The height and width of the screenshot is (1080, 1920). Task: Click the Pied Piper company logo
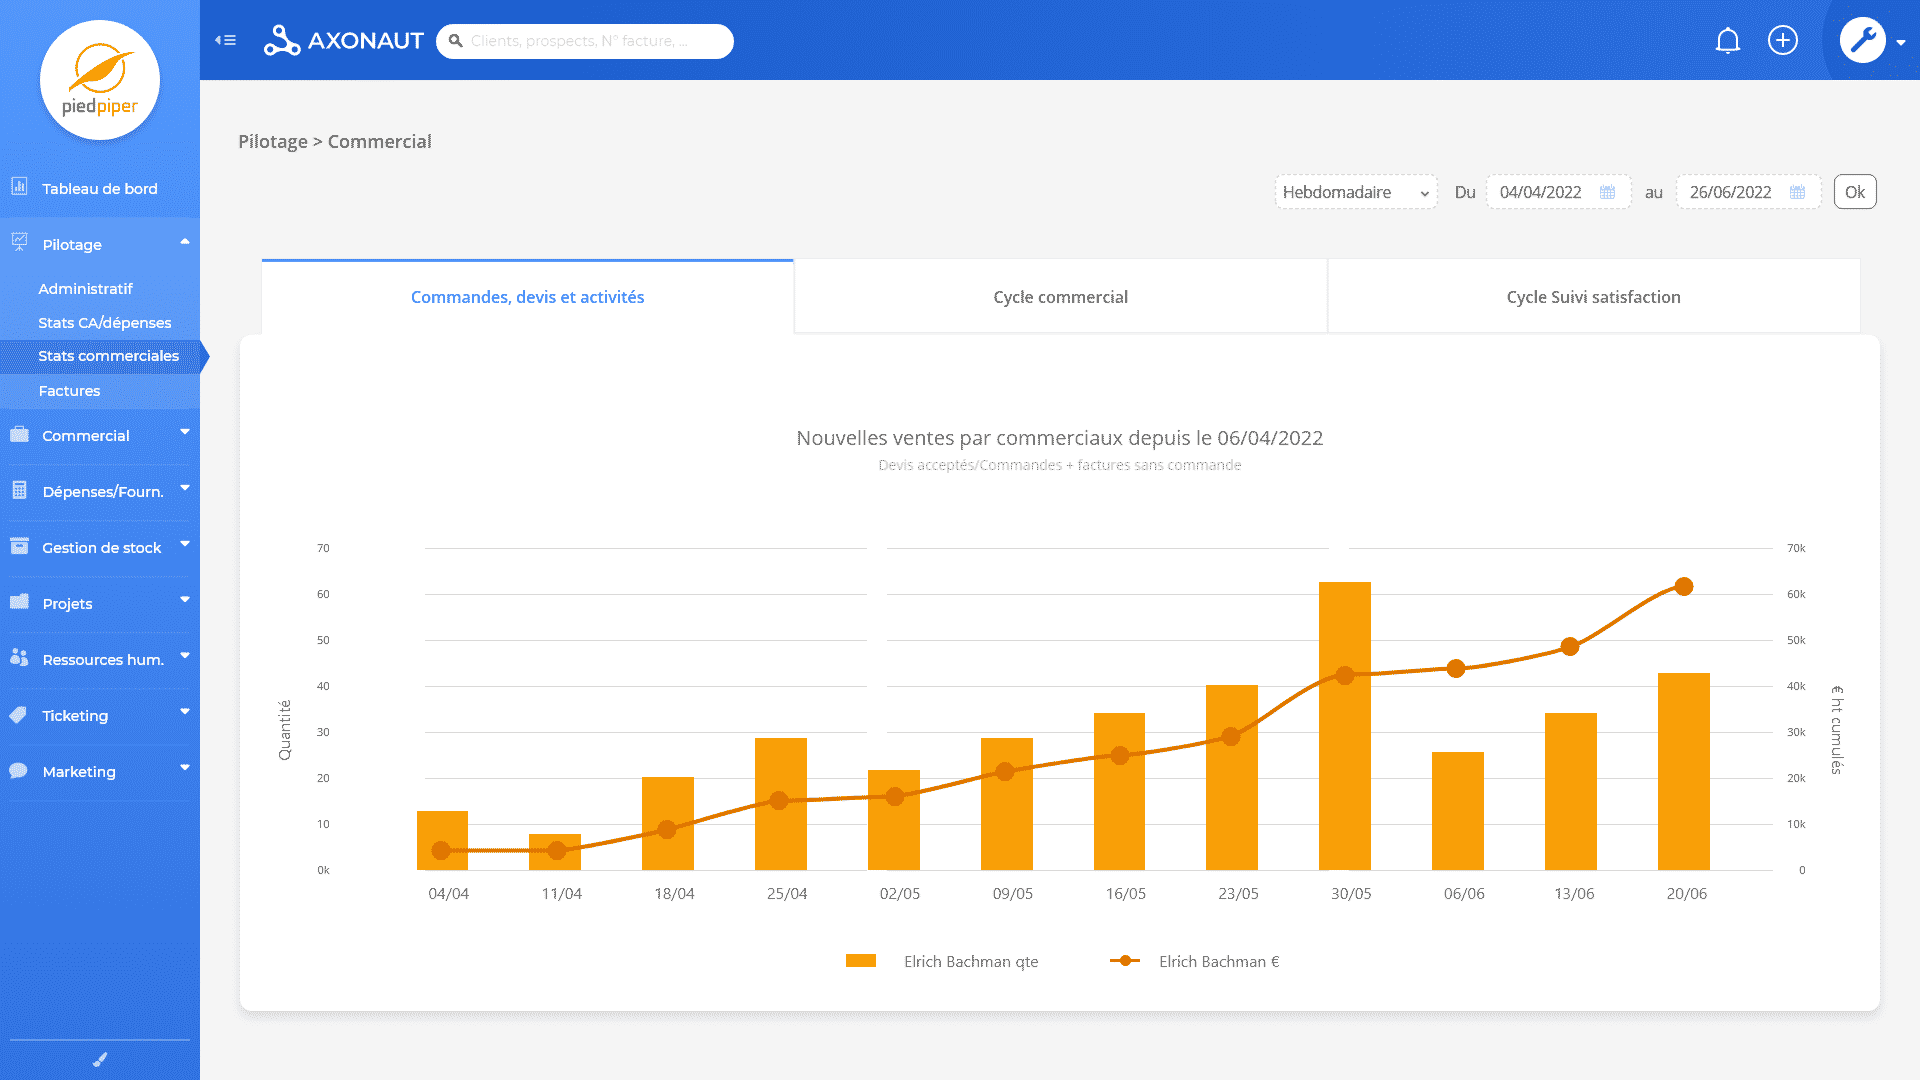tap(100, 81)
